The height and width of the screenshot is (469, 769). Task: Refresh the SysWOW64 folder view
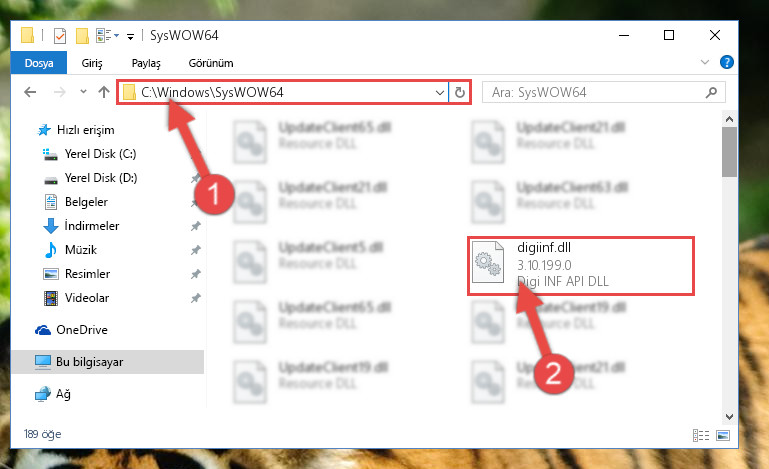click(x=460, y=92)
